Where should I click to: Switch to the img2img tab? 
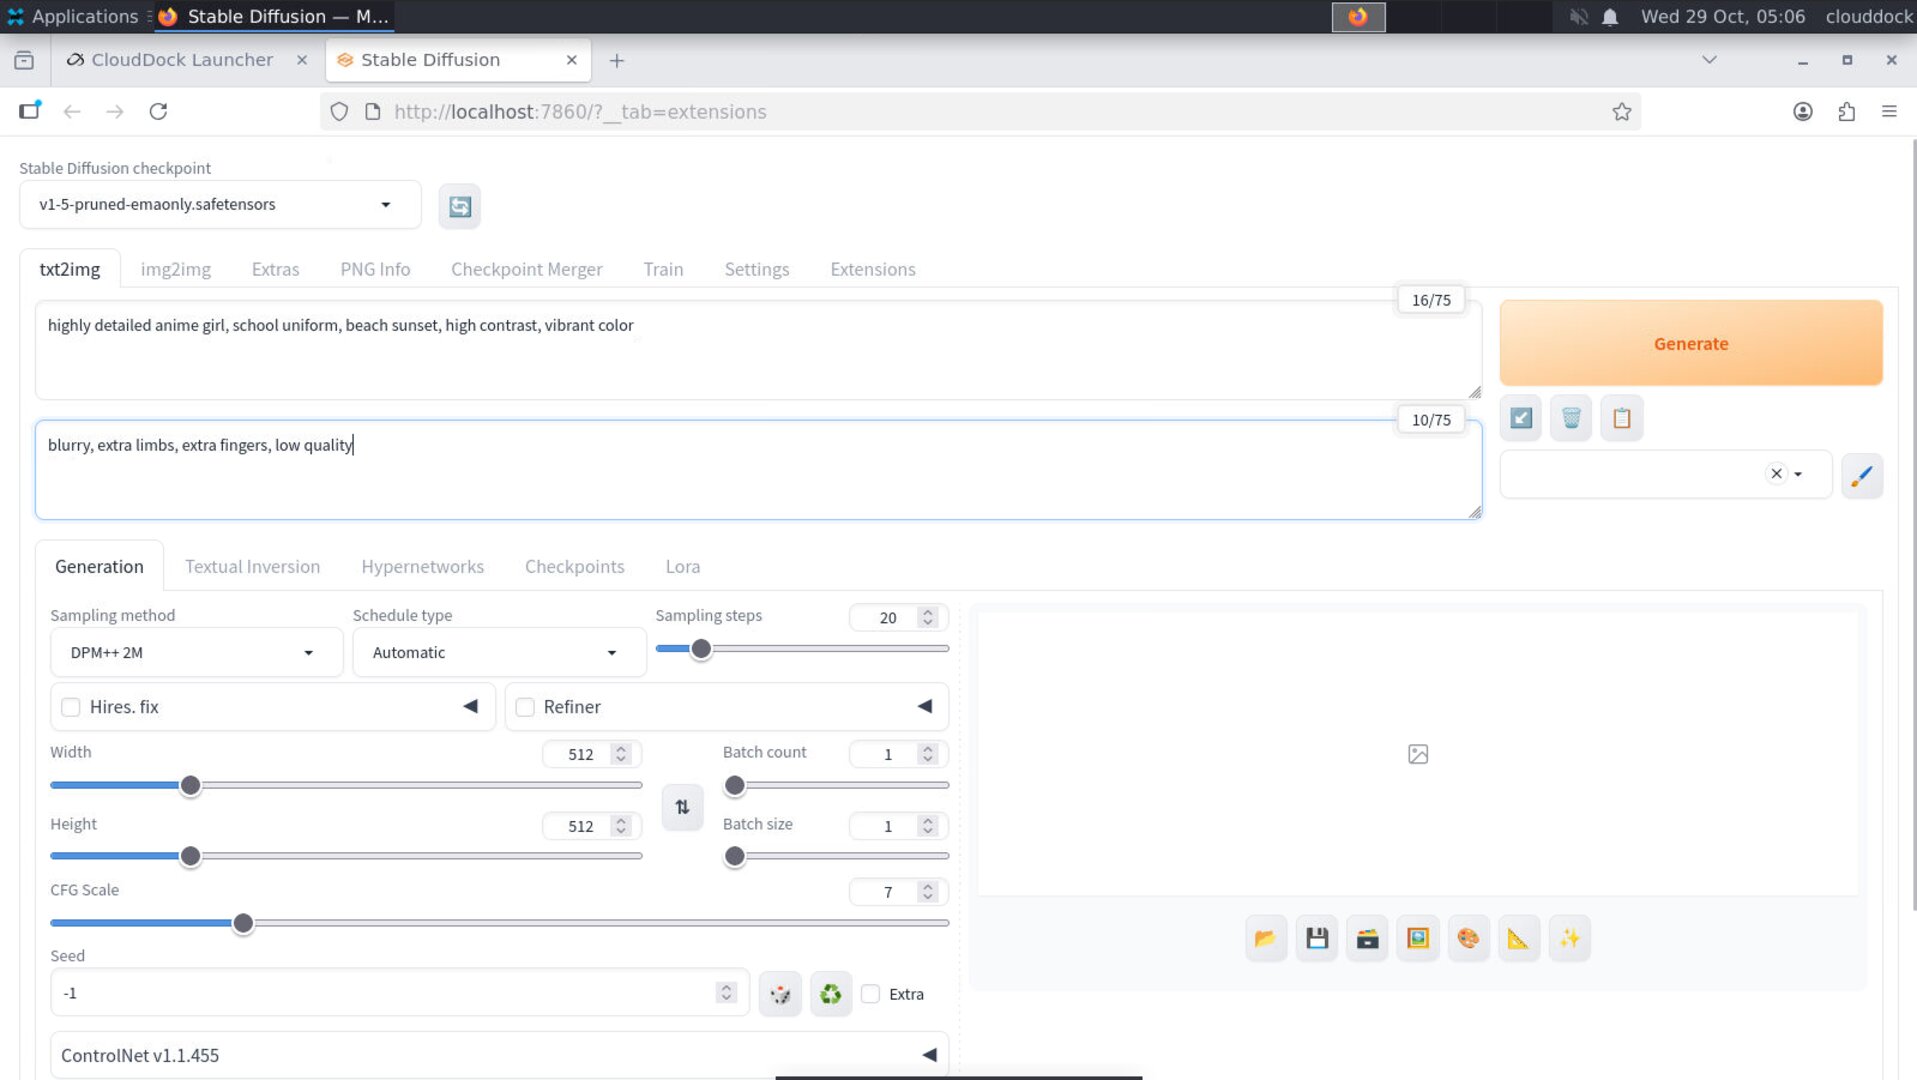tap(175, 269)
